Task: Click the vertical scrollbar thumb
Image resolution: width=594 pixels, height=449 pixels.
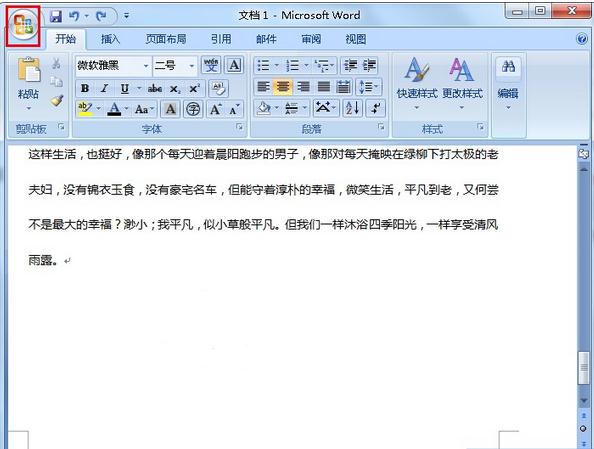Action: (584, 368)
